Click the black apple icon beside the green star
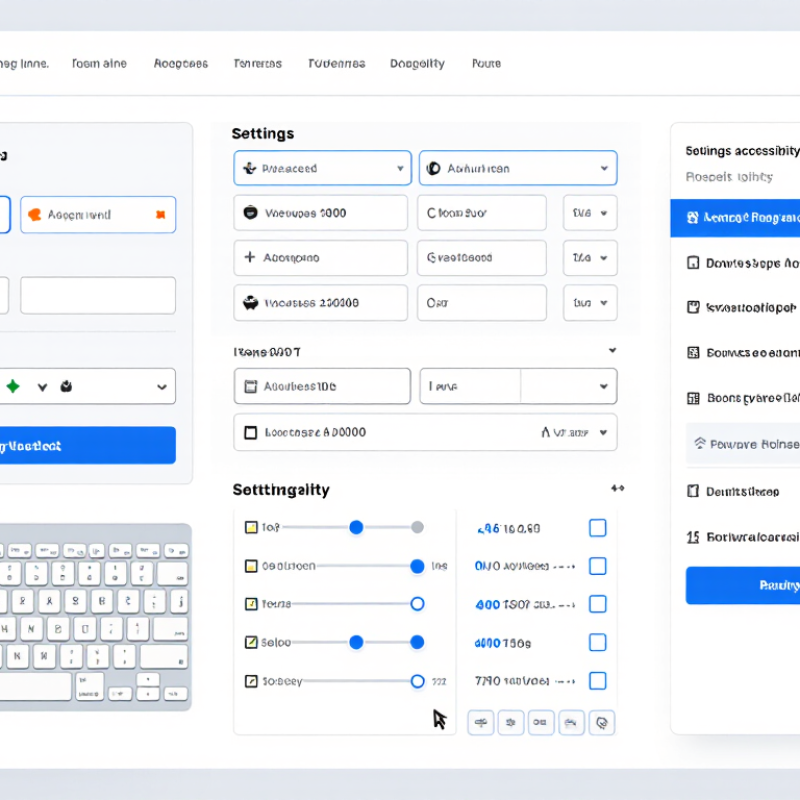The width and height of the screenshot is (800, 800). [66, 386]
